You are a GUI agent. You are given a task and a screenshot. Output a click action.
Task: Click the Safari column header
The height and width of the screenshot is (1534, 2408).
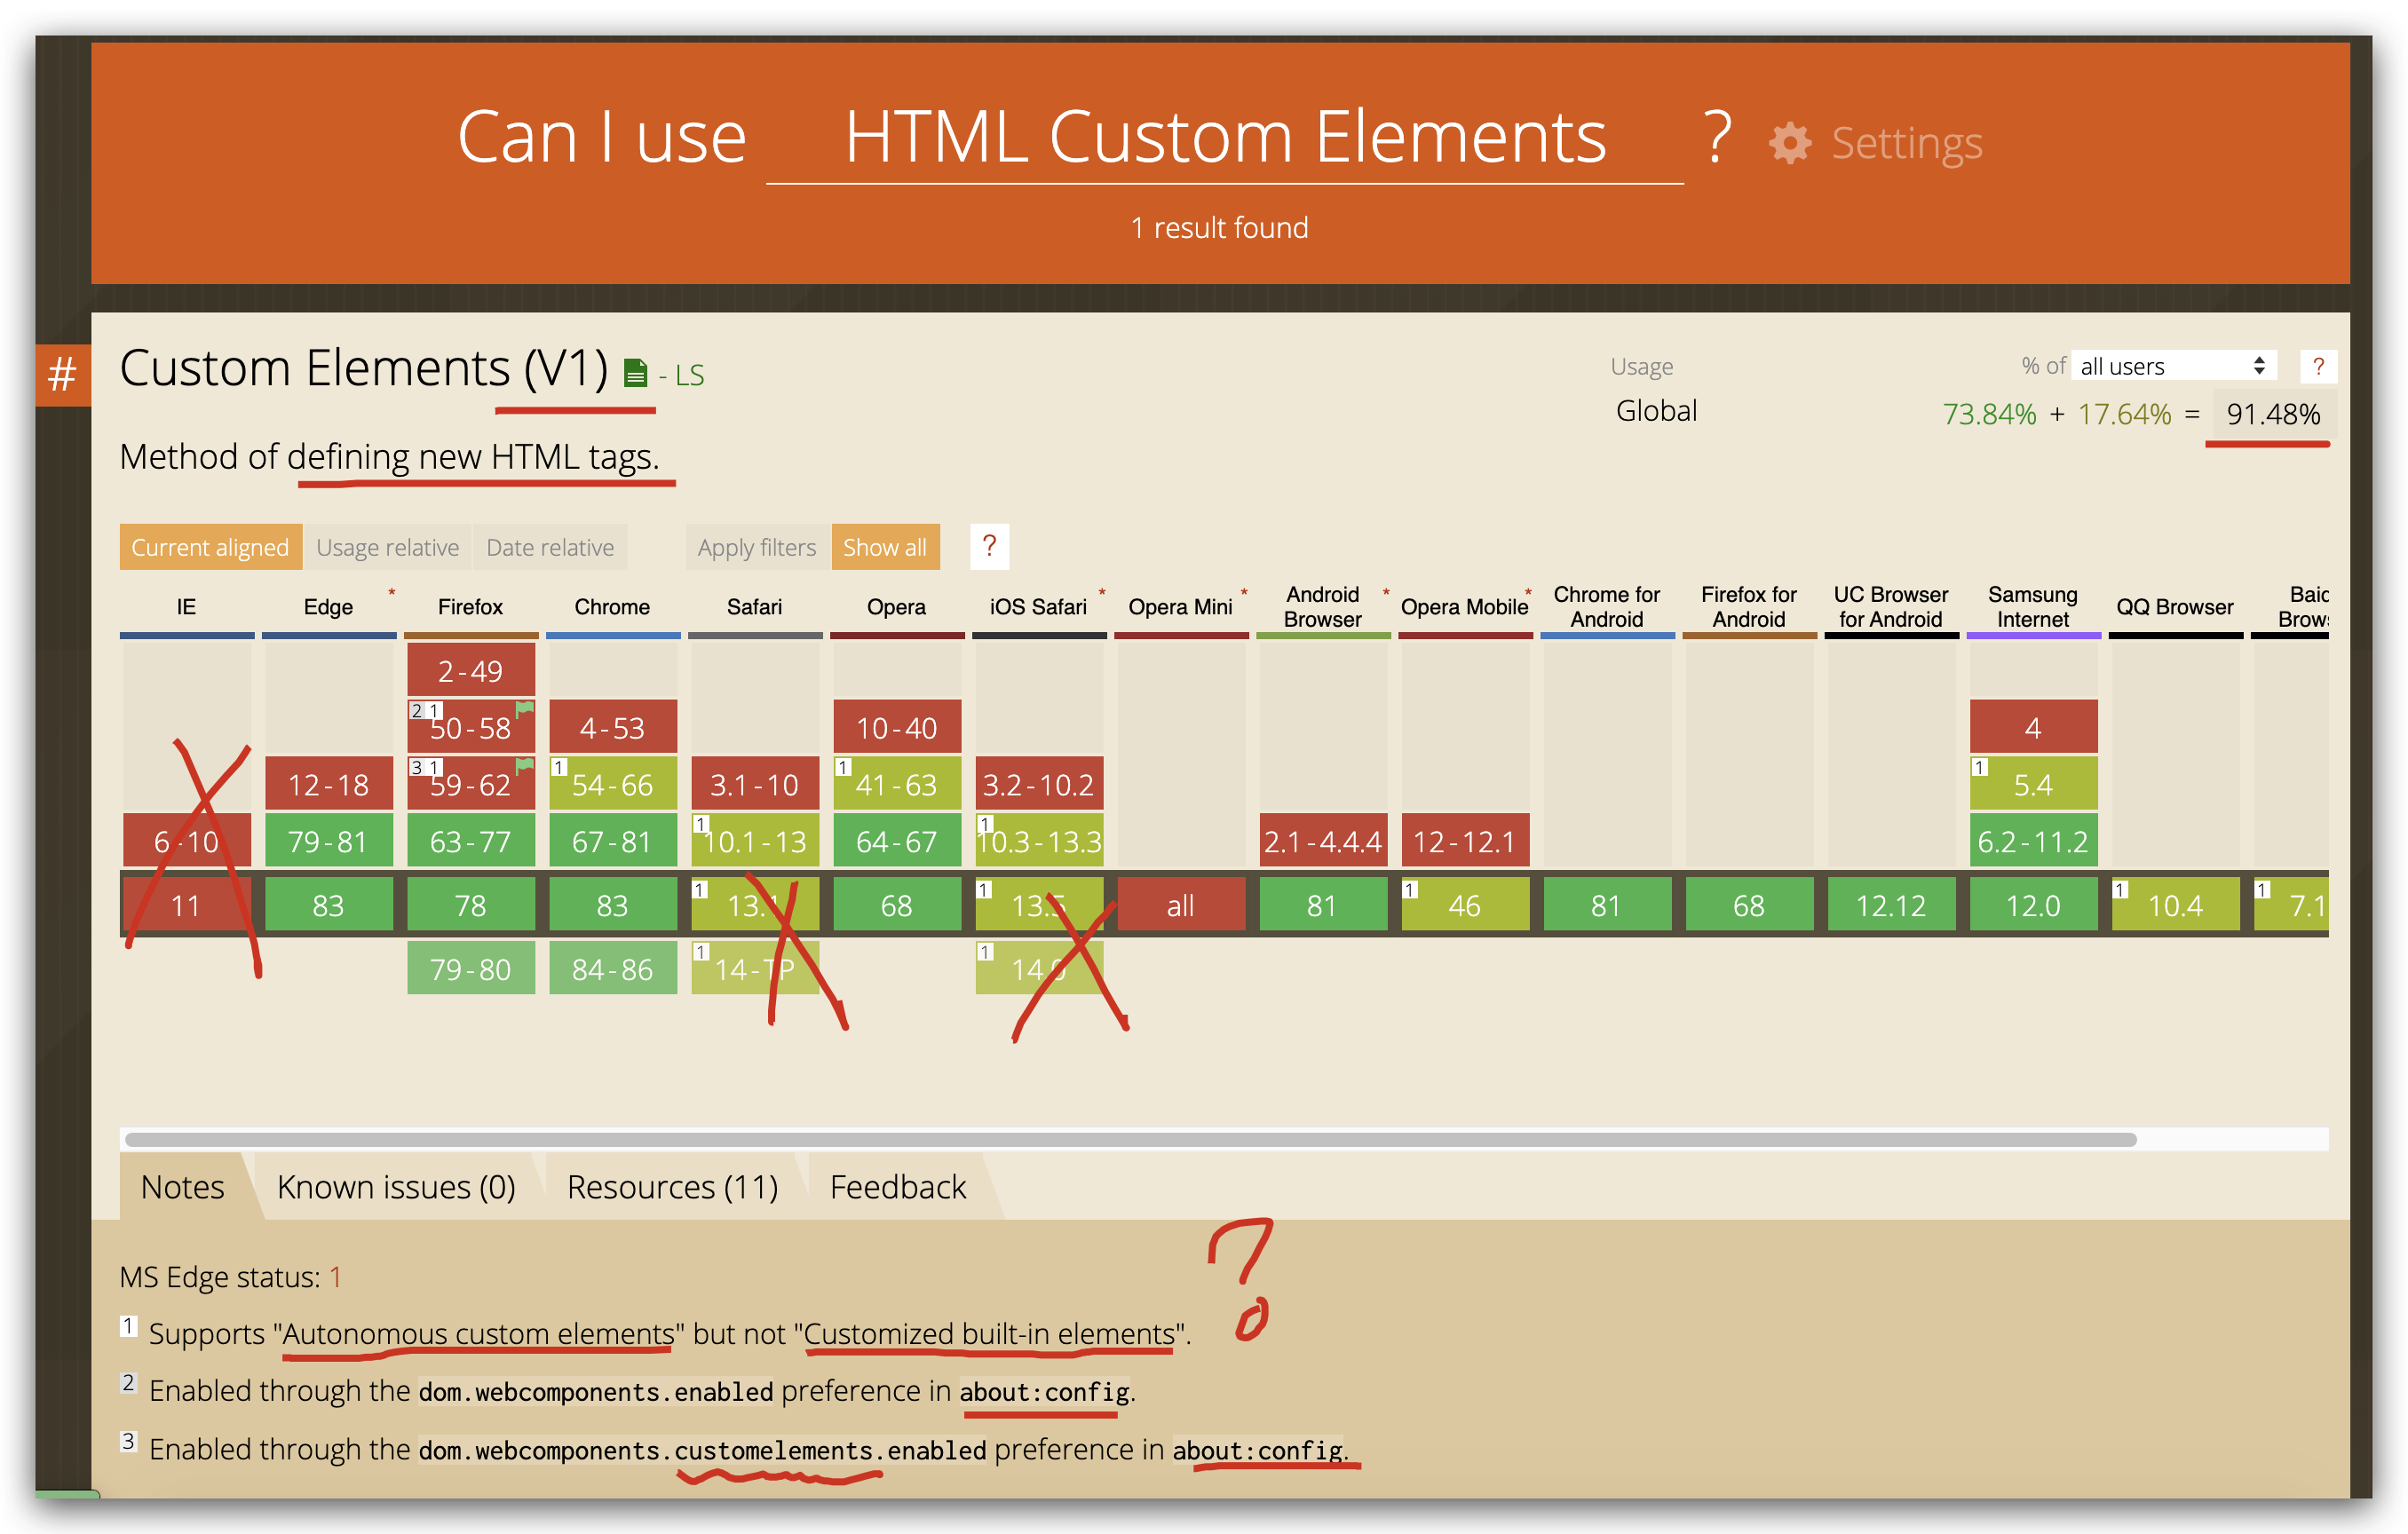pyautogui.click(x=754, y=606)
